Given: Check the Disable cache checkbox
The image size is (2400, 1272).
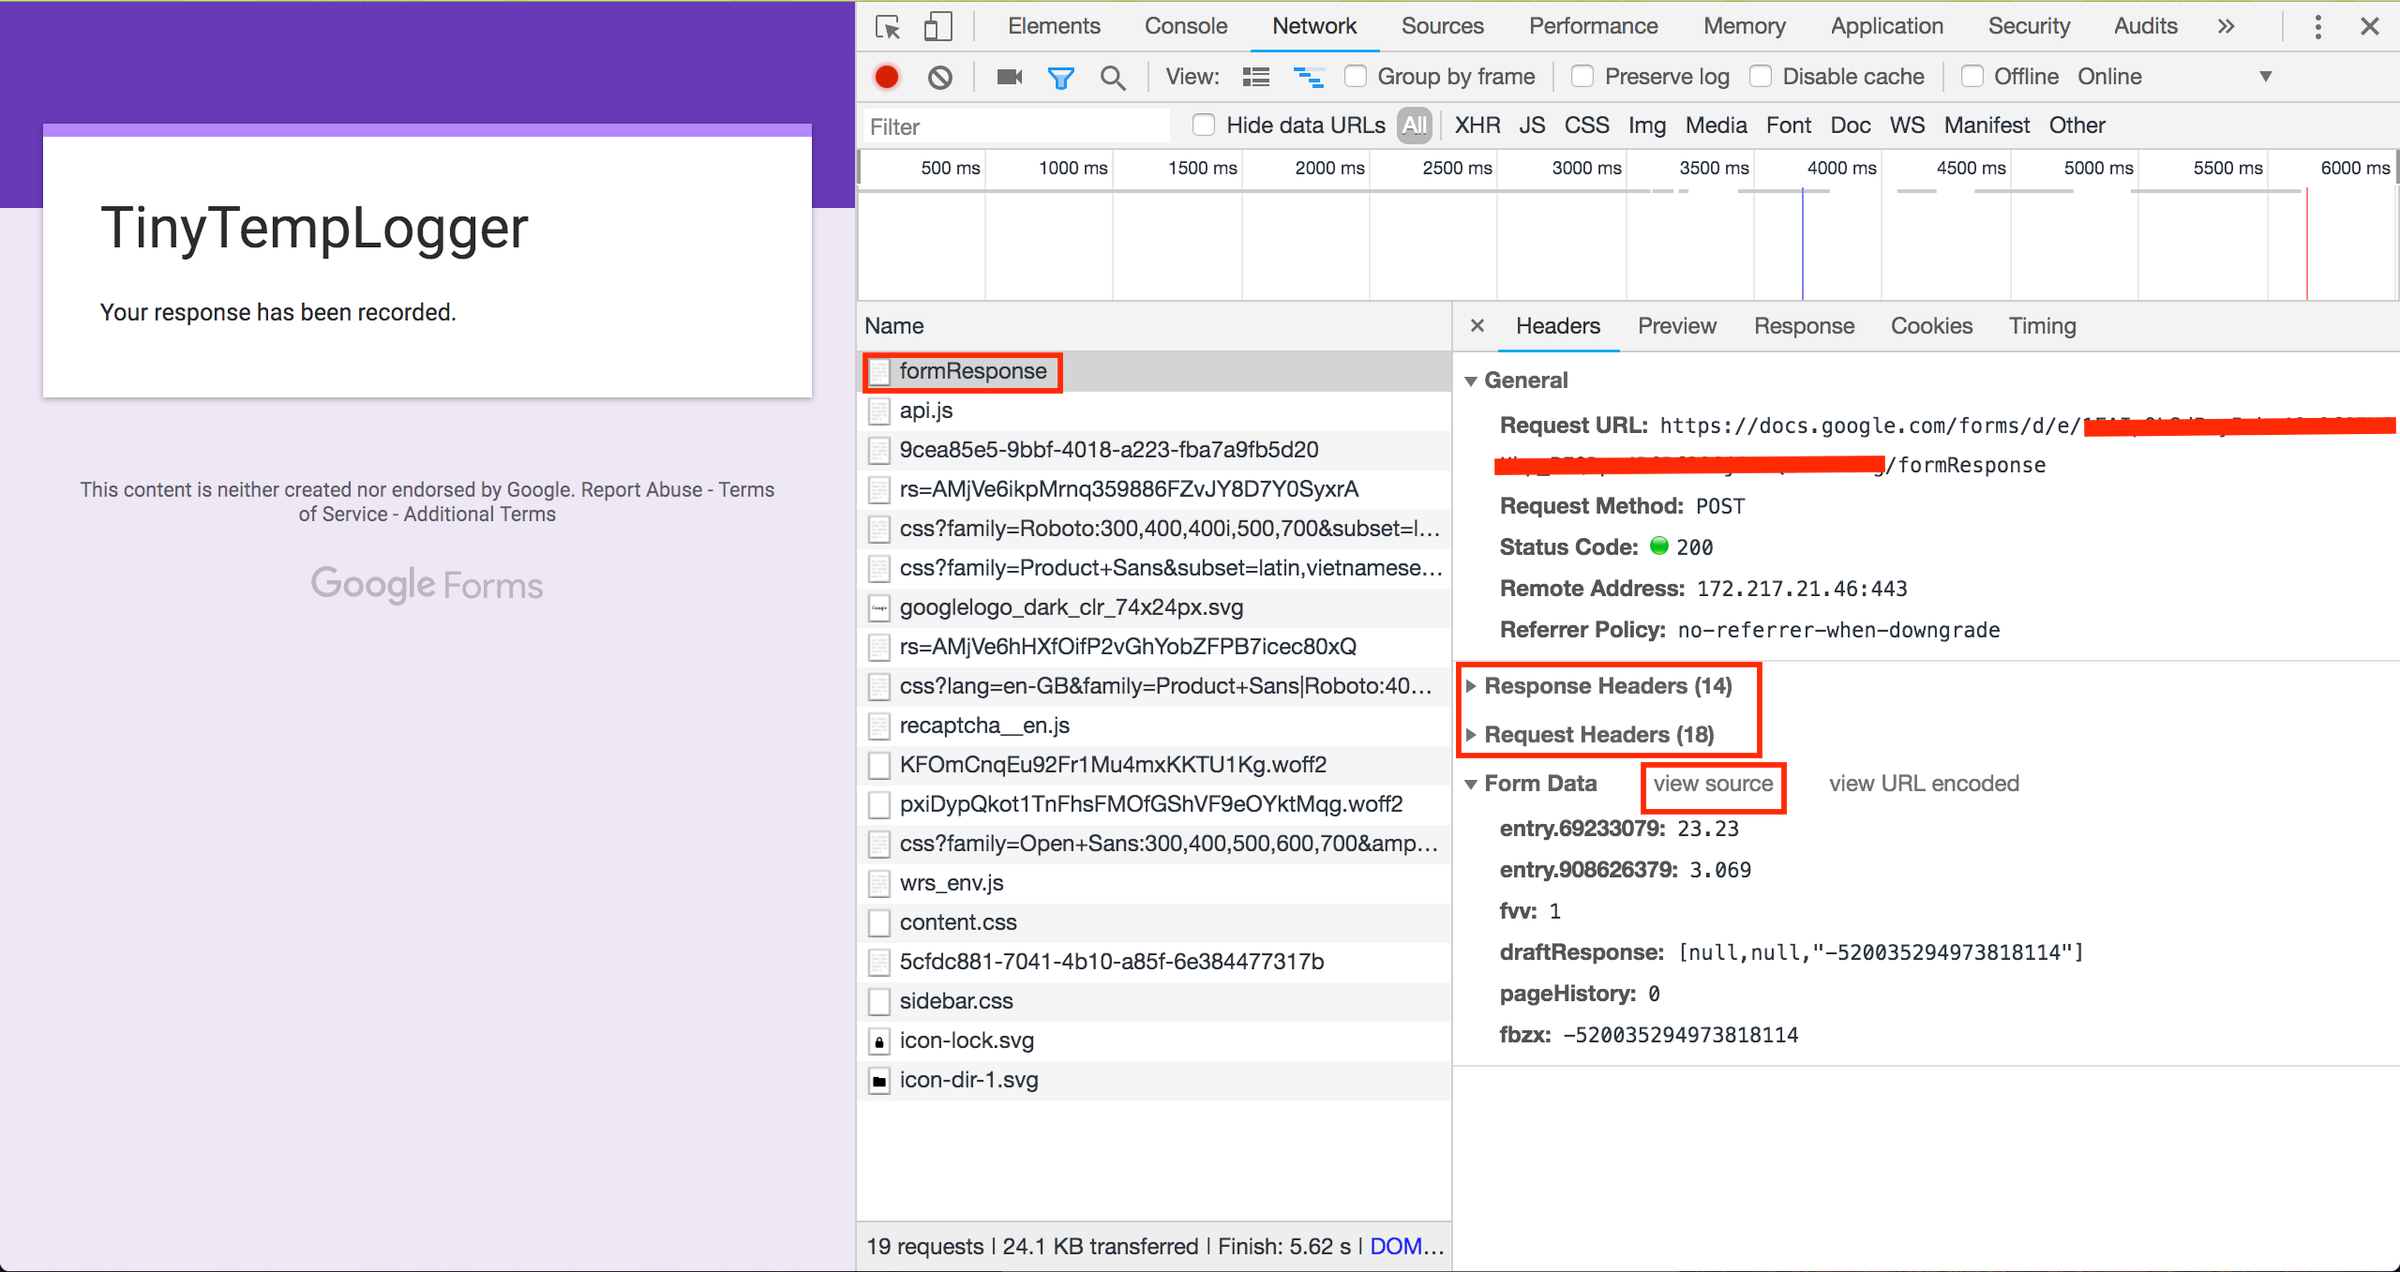Looking at the screenshot, I should click(1761, 77).
